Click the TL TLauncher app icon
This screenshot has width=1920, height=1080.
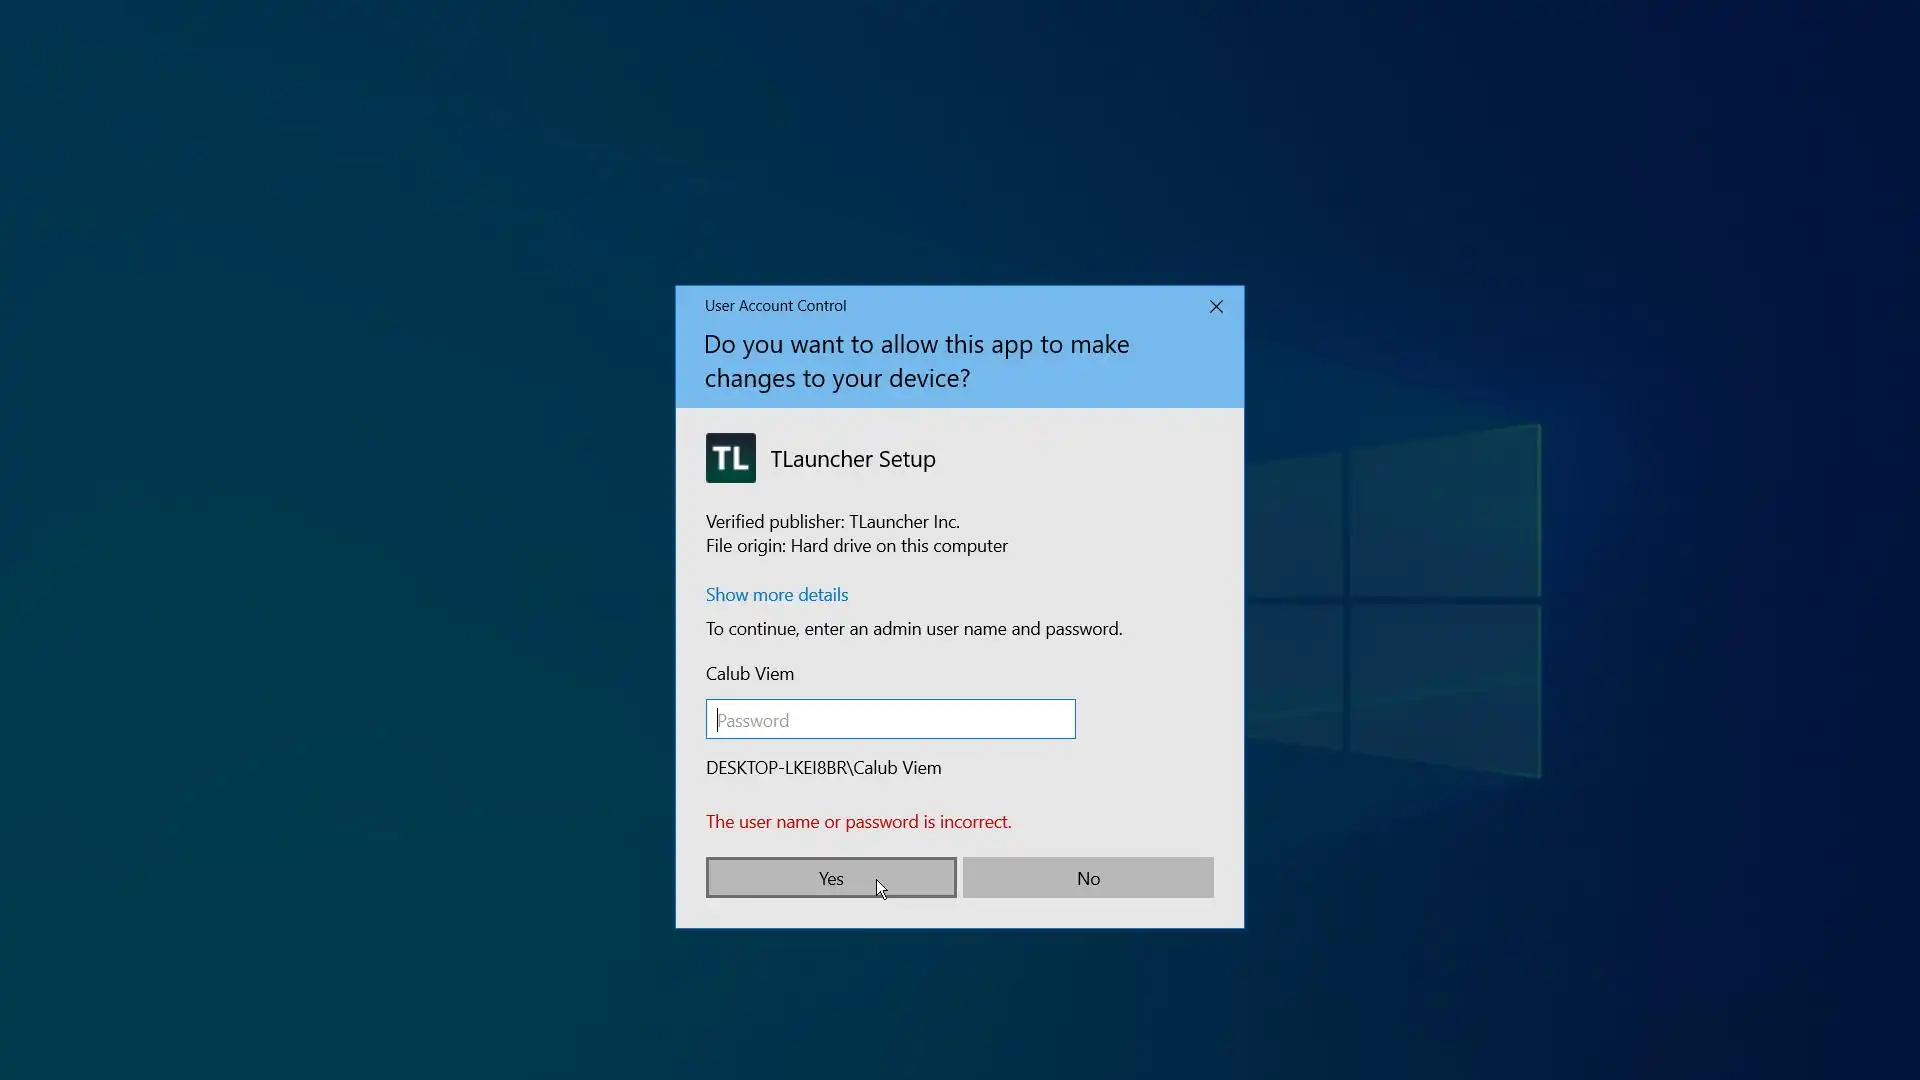(730, 458)
